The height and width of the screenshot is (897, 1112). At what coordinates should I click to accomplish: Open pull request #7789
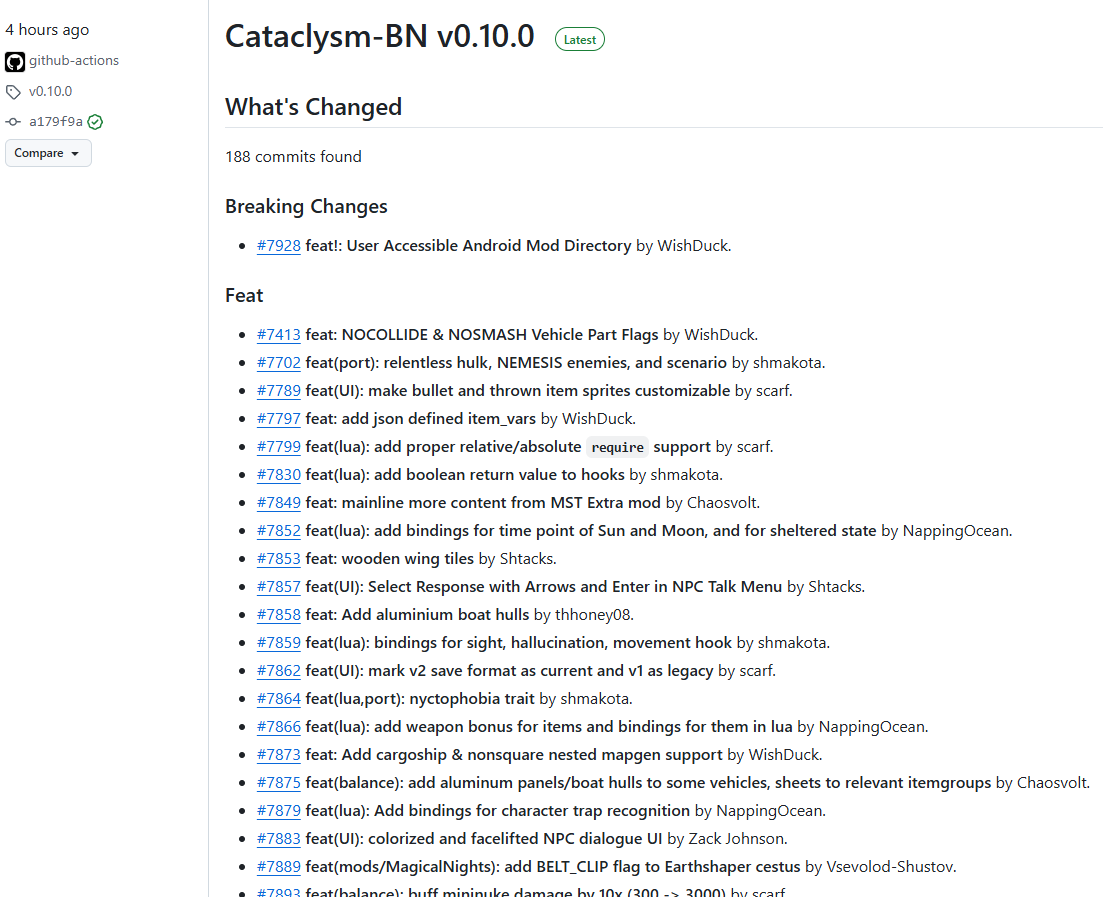279,391
